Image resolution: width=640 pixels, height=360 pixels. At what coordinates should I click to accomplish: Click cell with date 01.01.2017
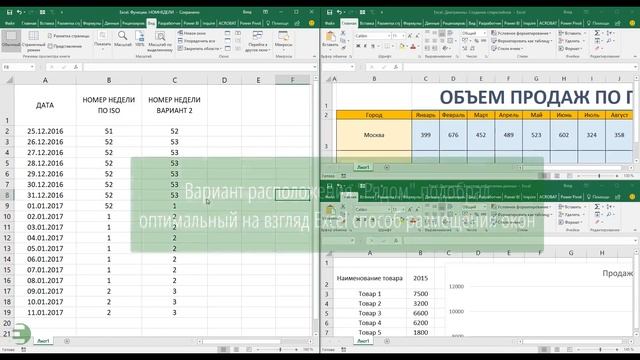45,206
